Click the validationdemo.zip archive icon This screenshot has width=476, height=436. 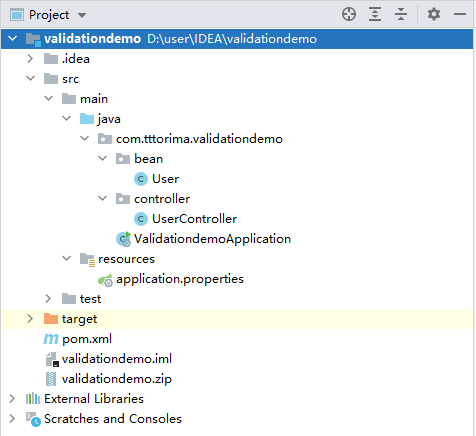(x=51, y=379)
